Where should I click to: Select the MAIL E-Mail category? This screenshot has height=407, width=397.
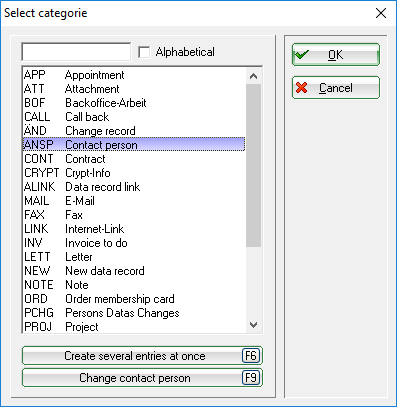click(x=134, y=201)
